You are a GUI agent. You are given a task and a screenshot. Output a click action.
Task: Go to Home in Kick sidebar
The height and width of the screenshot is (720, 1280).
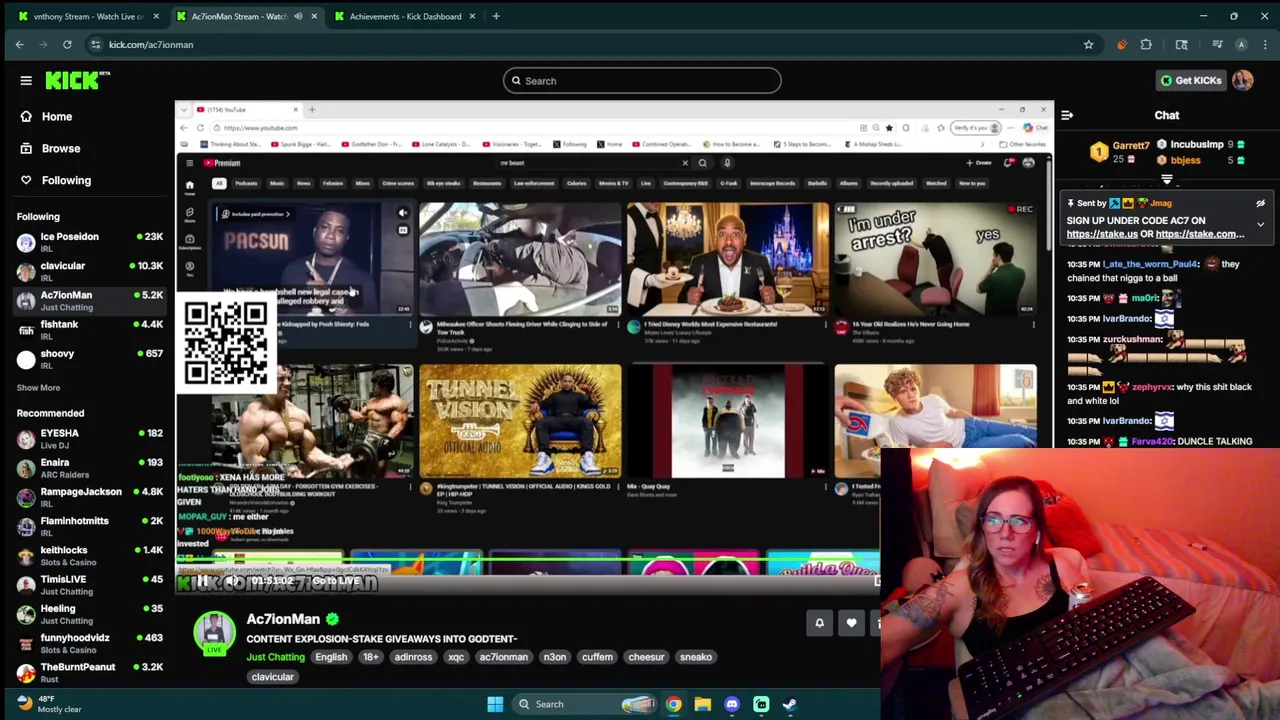pos(46,117)
